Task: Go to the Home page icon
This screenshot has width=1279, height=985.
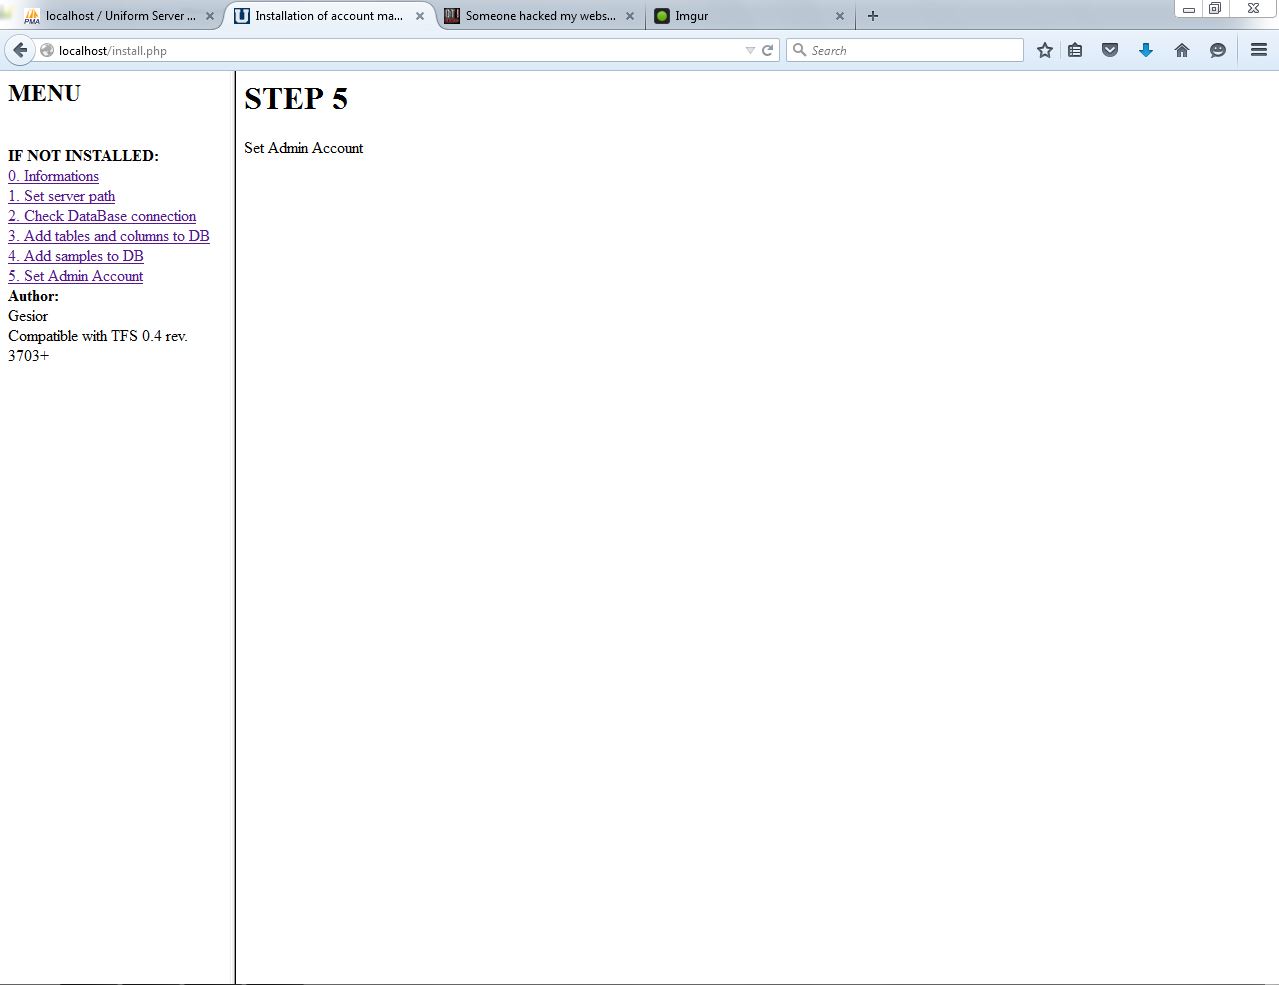Action: point(1182,50)
